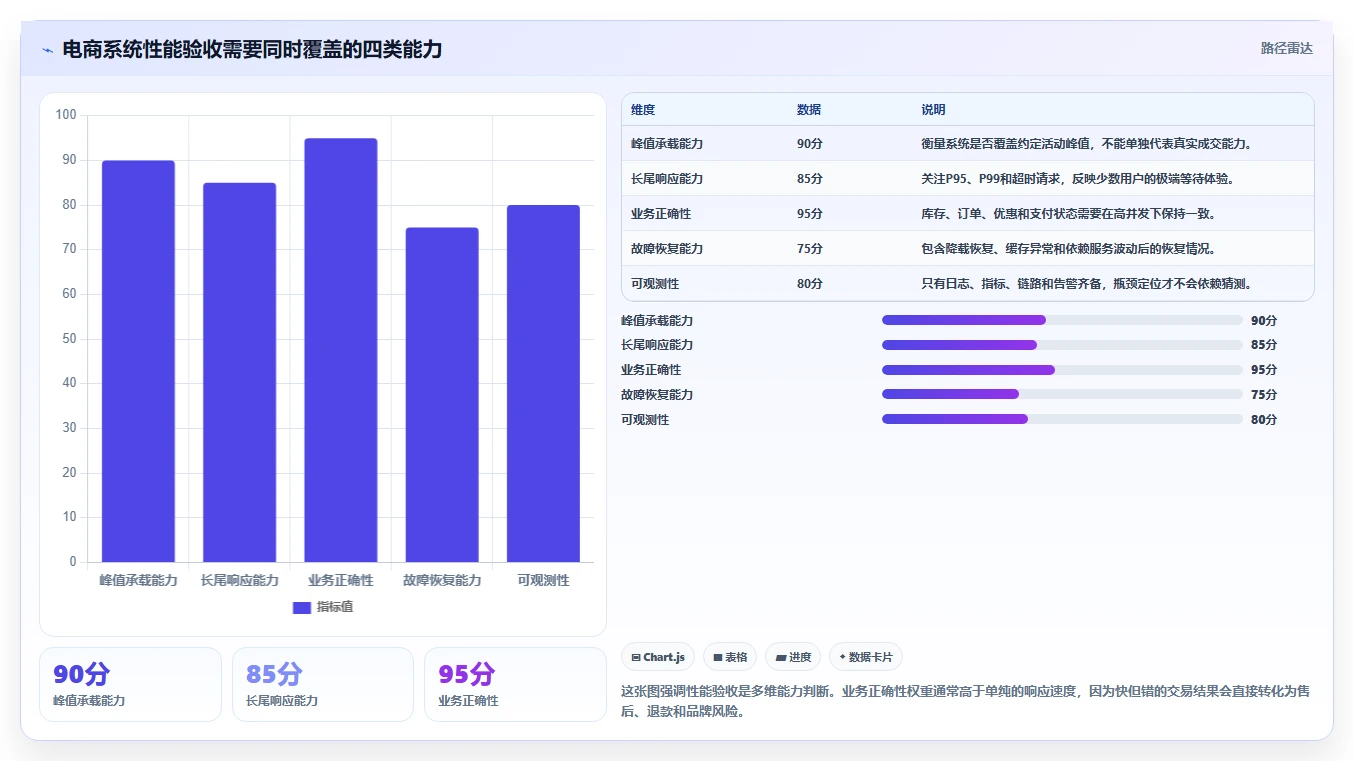Click the 进度 tag chip
This screenshot has height=761, width=1354.
coord(793,657)
